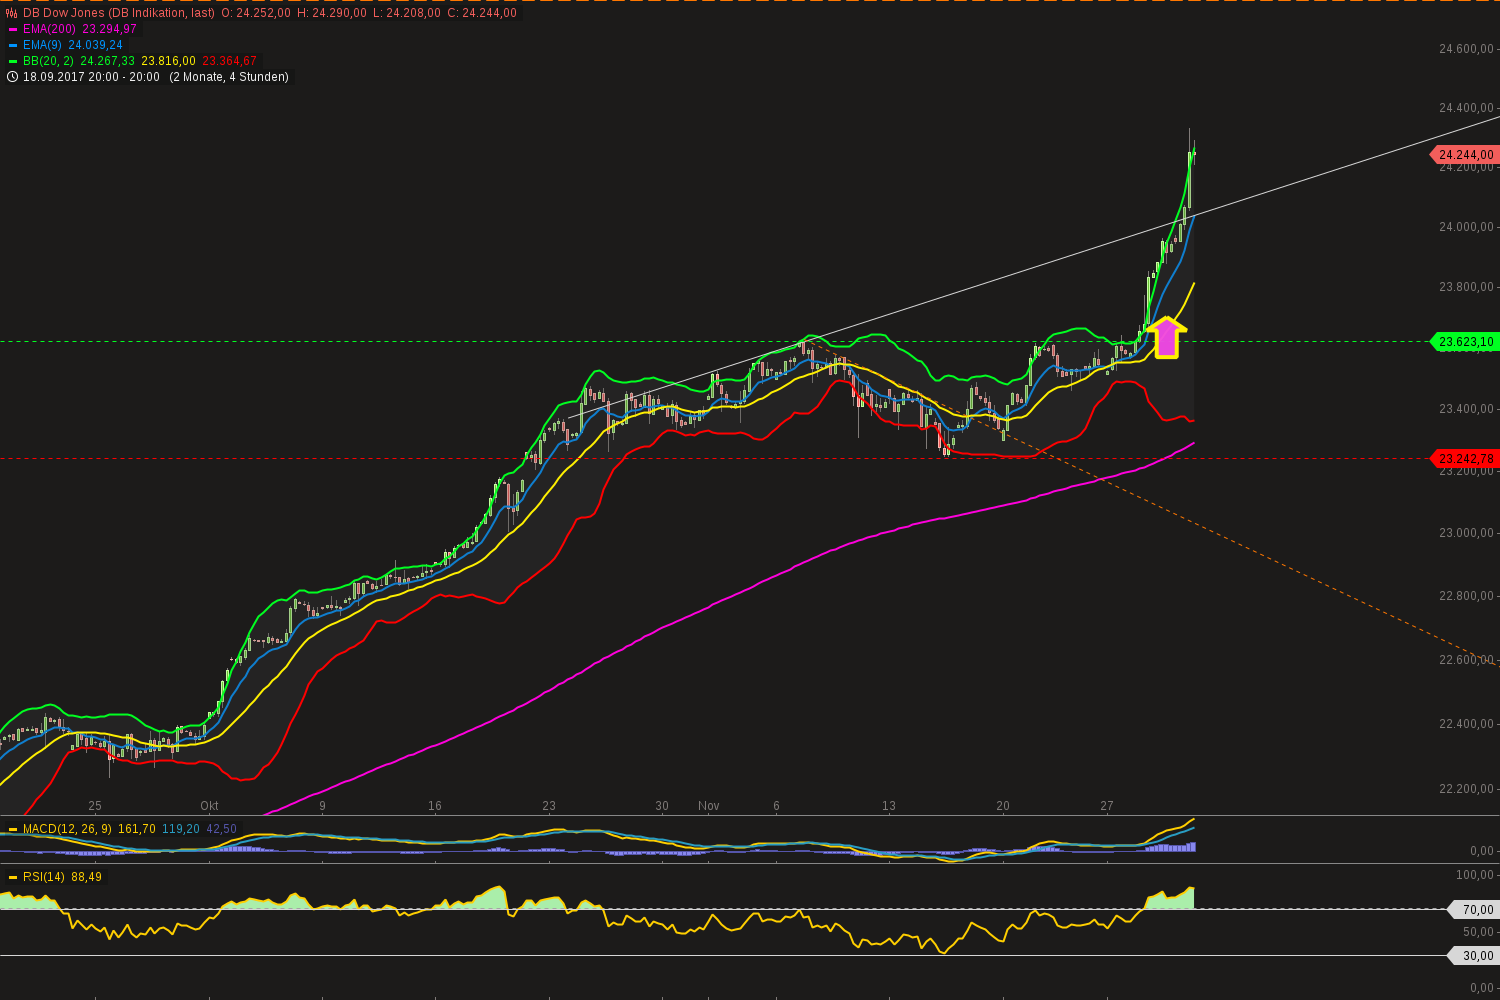Click the yellow RSI legend color marker
This screenshot has width=1500, height=1000.
tap(13, 877)
